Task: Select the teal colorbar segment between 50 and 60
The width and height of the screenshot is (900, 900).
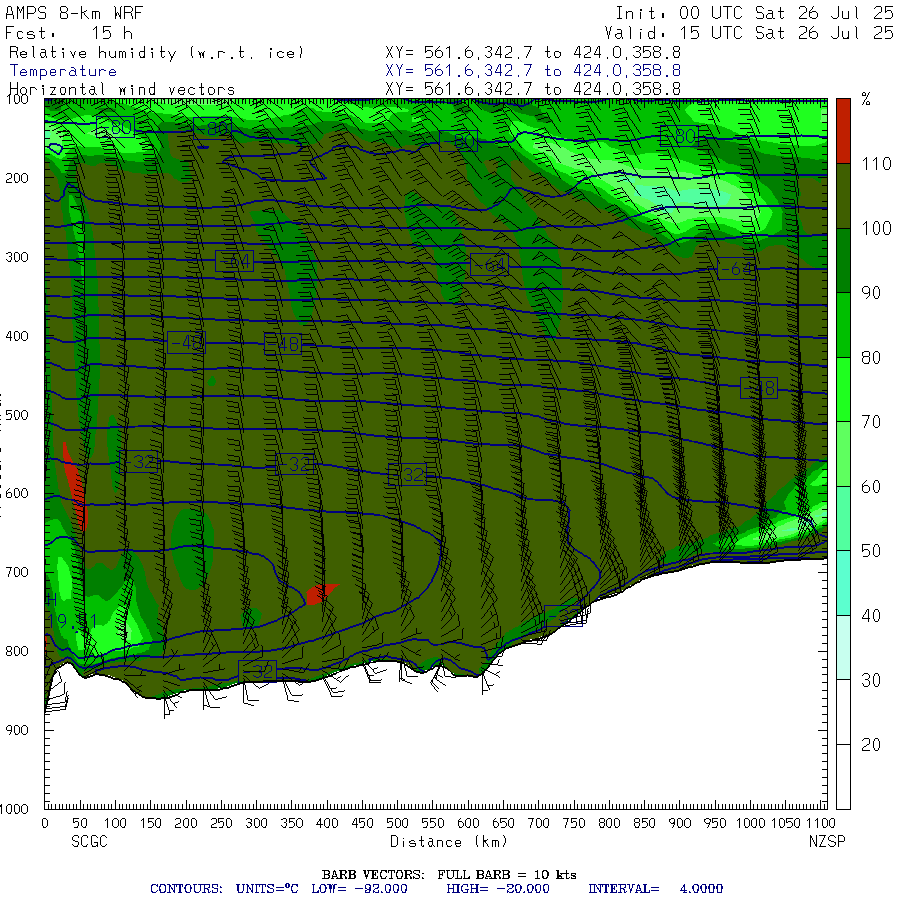Action: tap(843, 518)
